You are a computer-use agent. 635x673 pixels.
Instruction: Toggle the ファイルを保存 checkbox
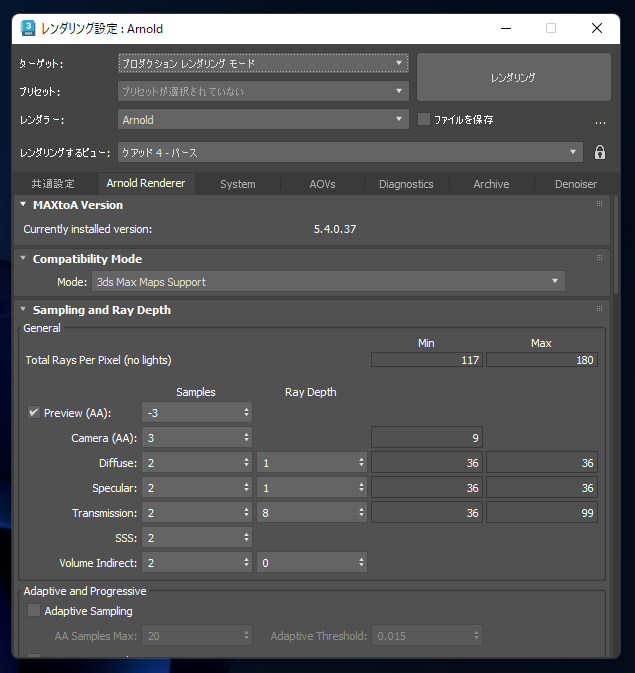tap(424, 119)
